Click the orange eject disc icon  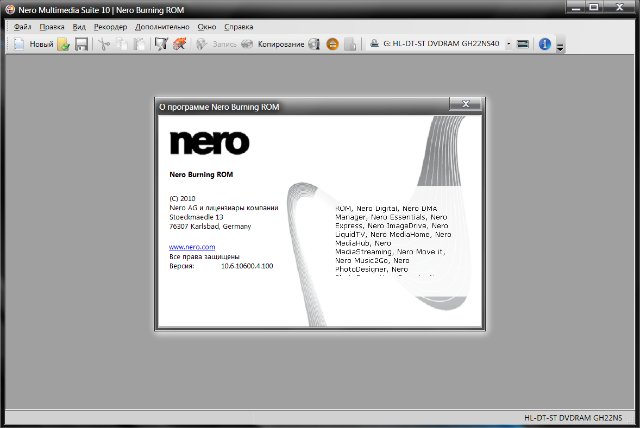pyautogui.click(x=332, y=44)
